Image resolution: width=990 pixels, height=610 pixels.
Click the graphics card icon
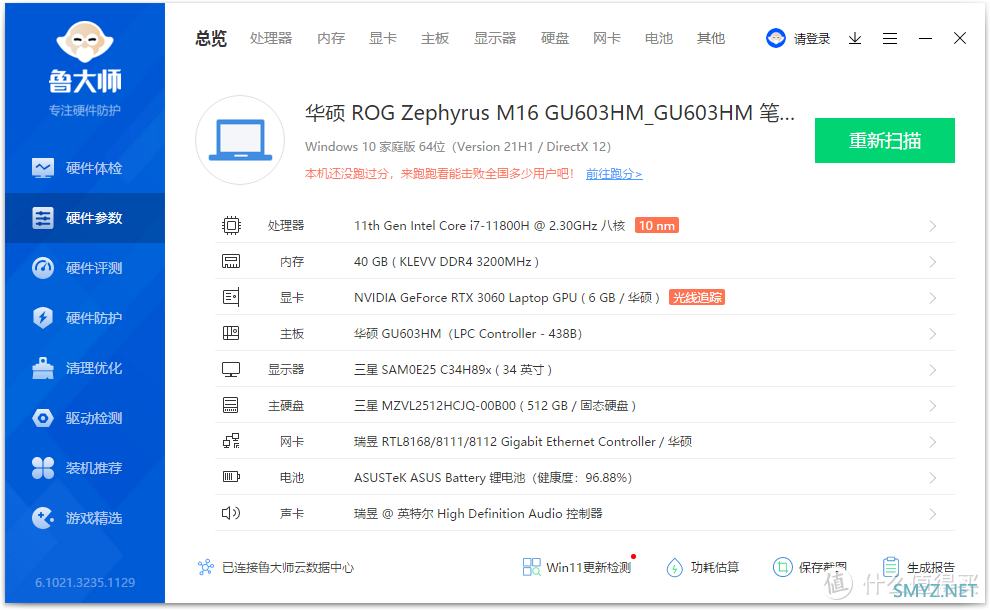(x=231, y=297)
